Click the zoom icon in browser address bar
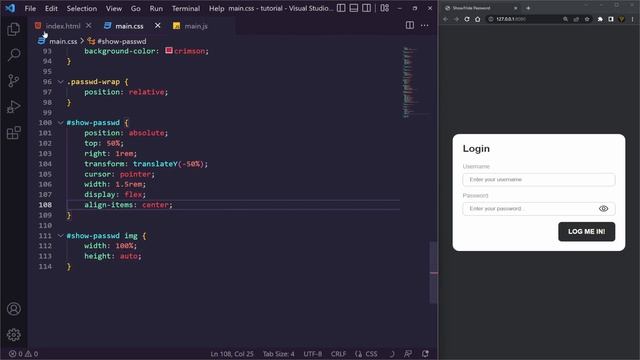Image resolution: width=640 pixels, height=360 pixels. point(565,19)
